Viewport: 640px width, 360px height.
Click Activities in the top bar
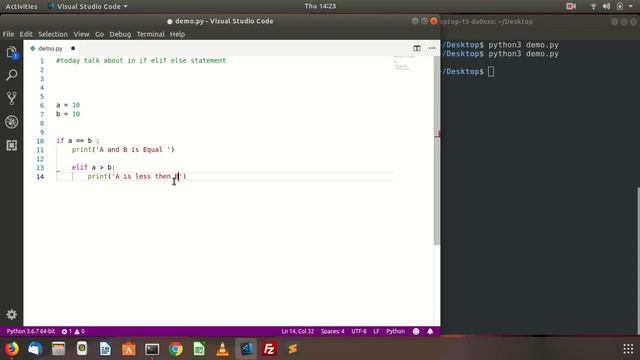click(x=21, y=6)
